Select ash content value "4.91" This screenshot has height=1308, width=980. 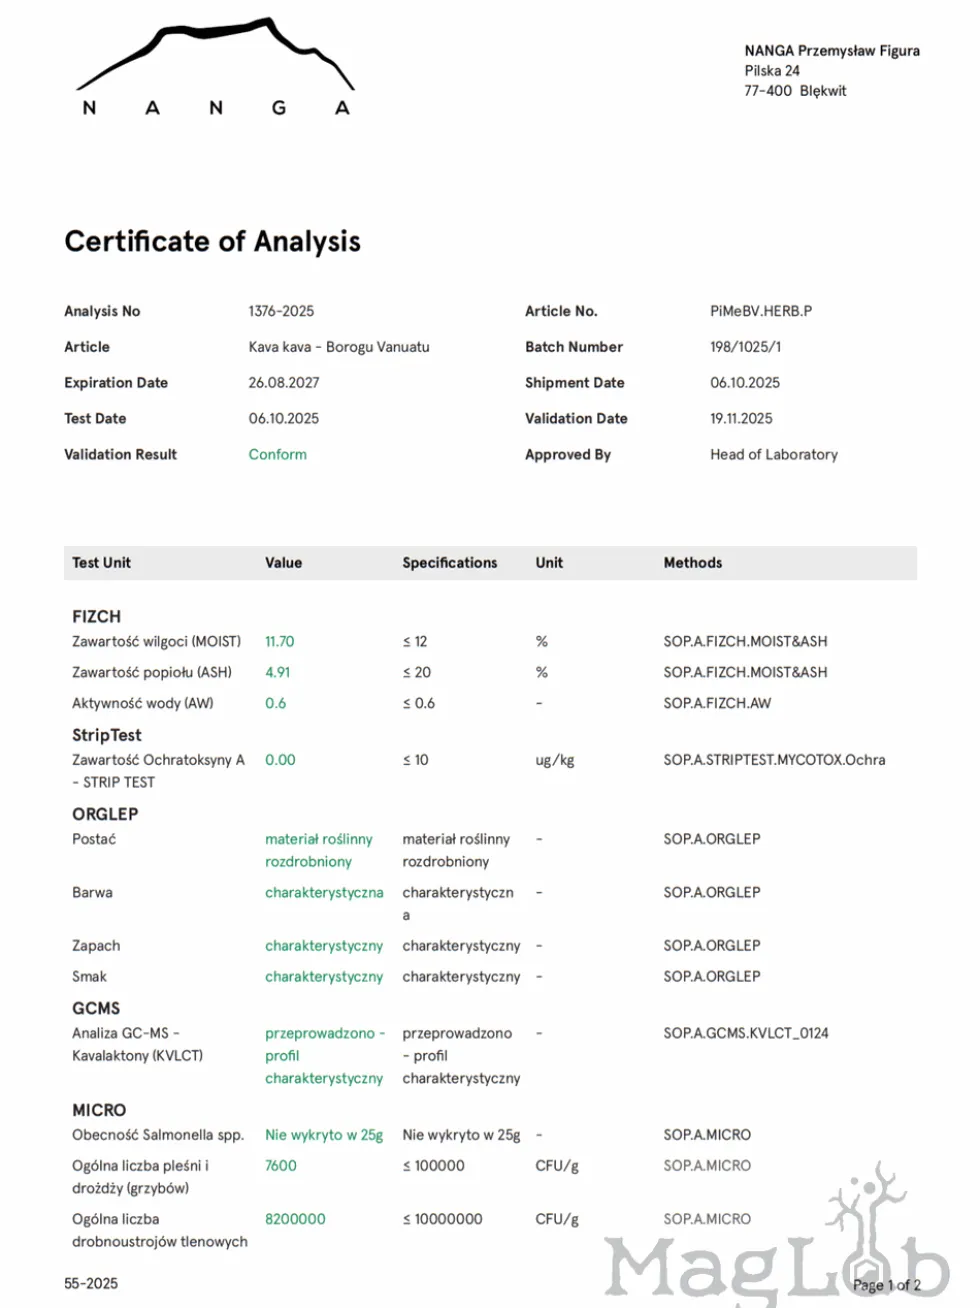tap(278, 672)
